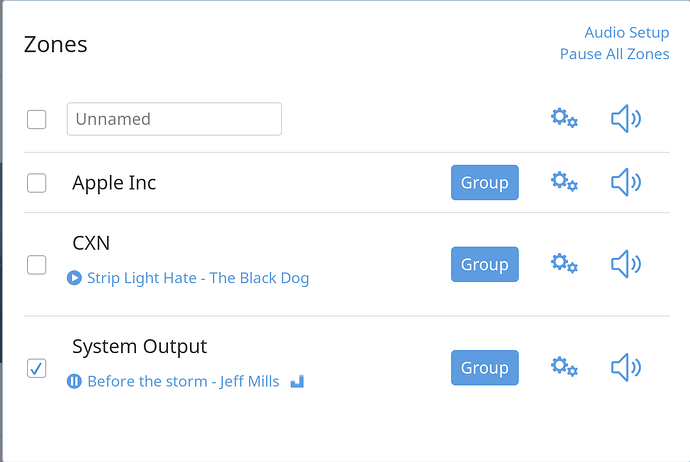This screenshot has height=462, width=690.
Task: Open volume control for Unnamed zone
Action: click(x=626, y=119)
